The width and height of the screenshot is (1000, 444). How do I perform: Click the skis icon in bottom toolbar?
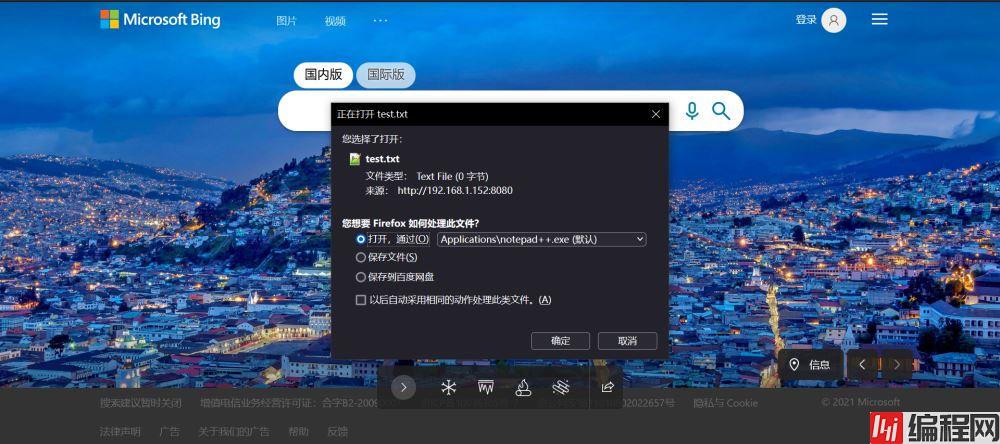point(561,387)
